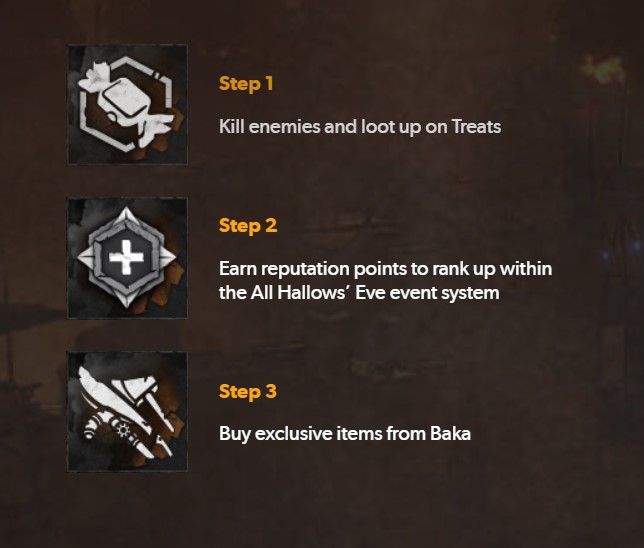Click the Kill enemies and loot up text
644x548 pixels.
point(359,127)
